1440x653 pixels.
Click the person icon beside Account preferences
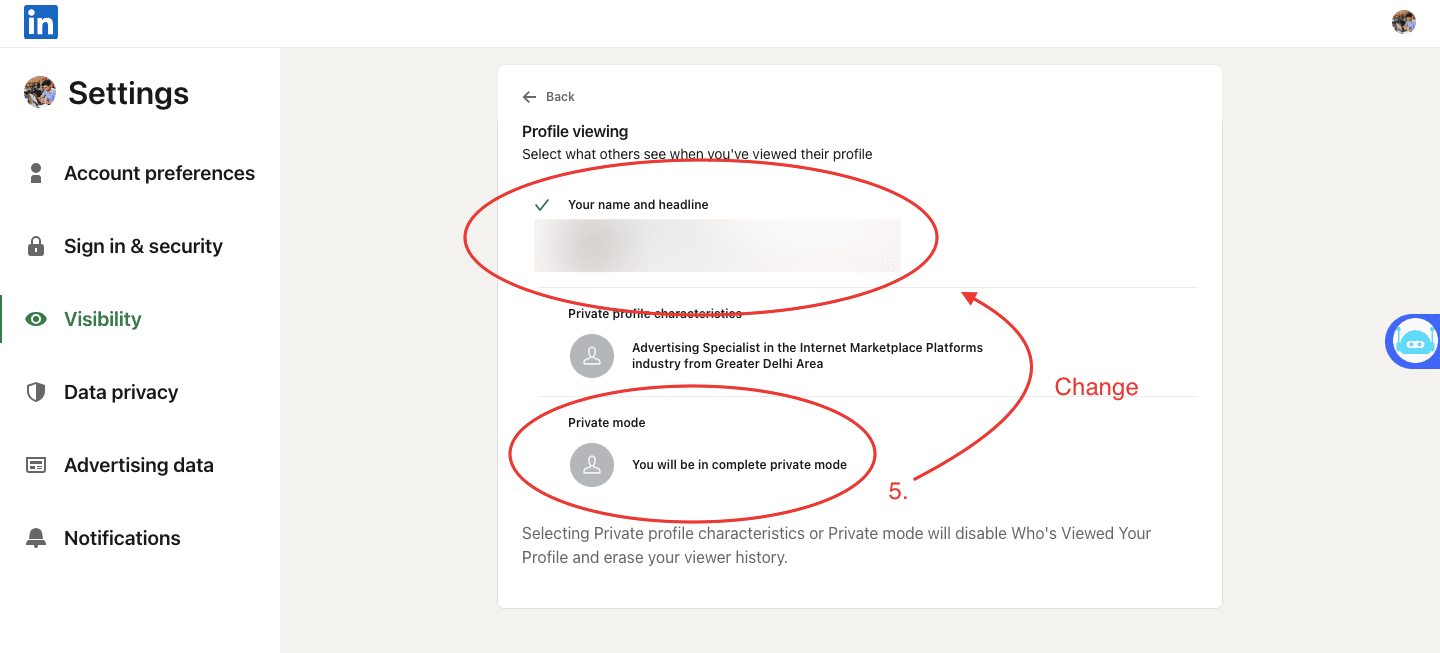[x=36, y=172]
